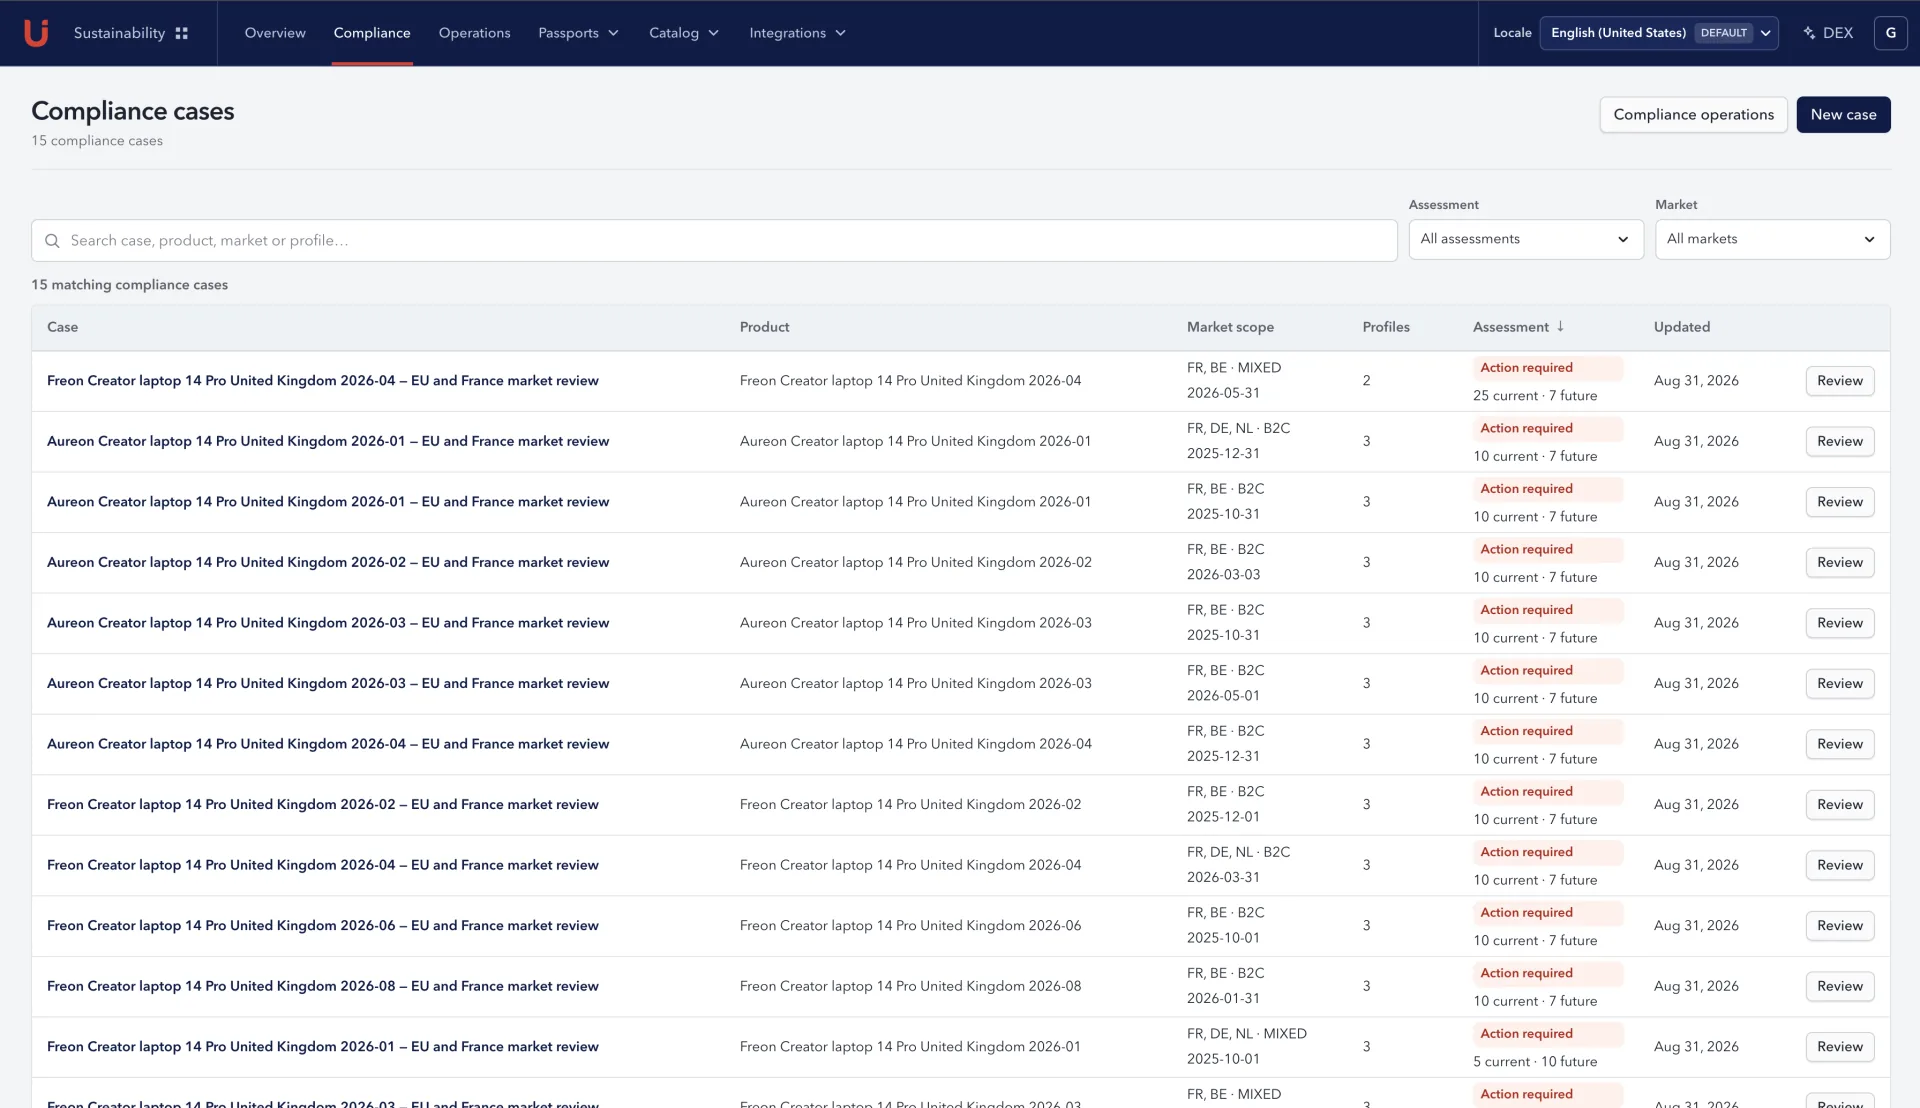Open the app switcher grid icon beside Sustainability
1920x1108 pixels.
click(x=182, y=33)
